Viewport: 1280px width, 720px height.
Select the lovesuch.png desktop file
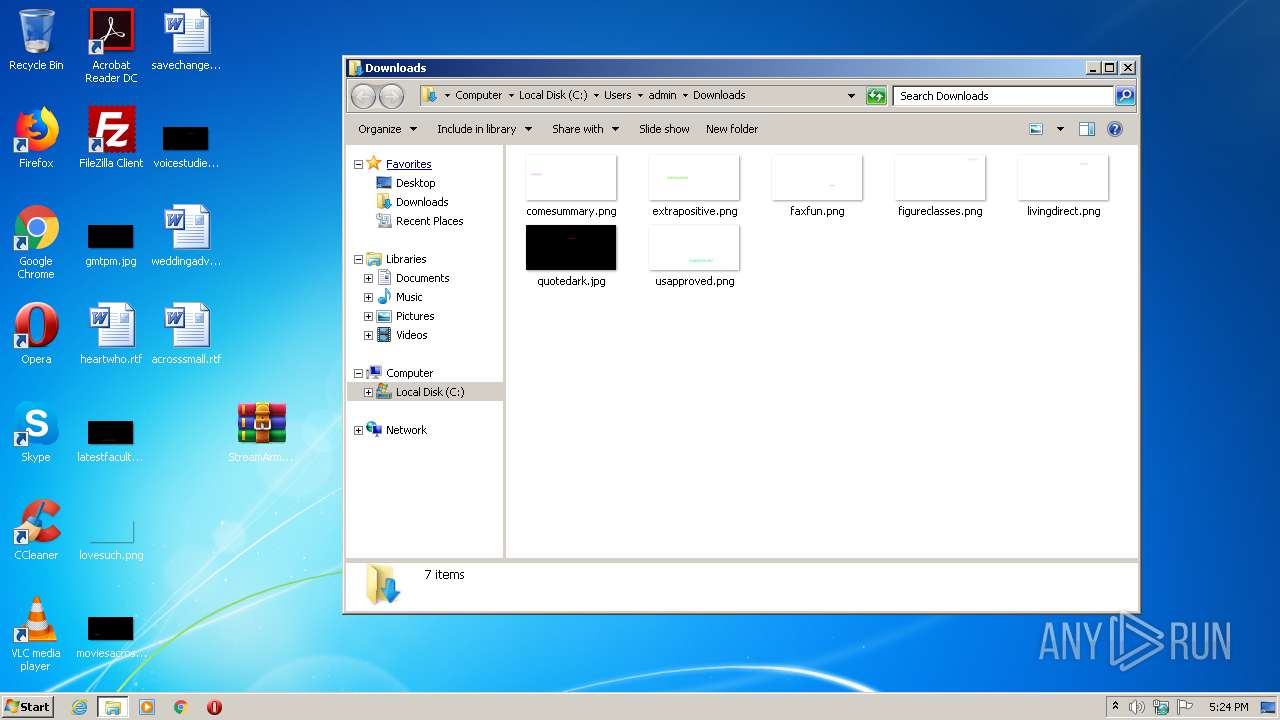click(x=111, y=538)
